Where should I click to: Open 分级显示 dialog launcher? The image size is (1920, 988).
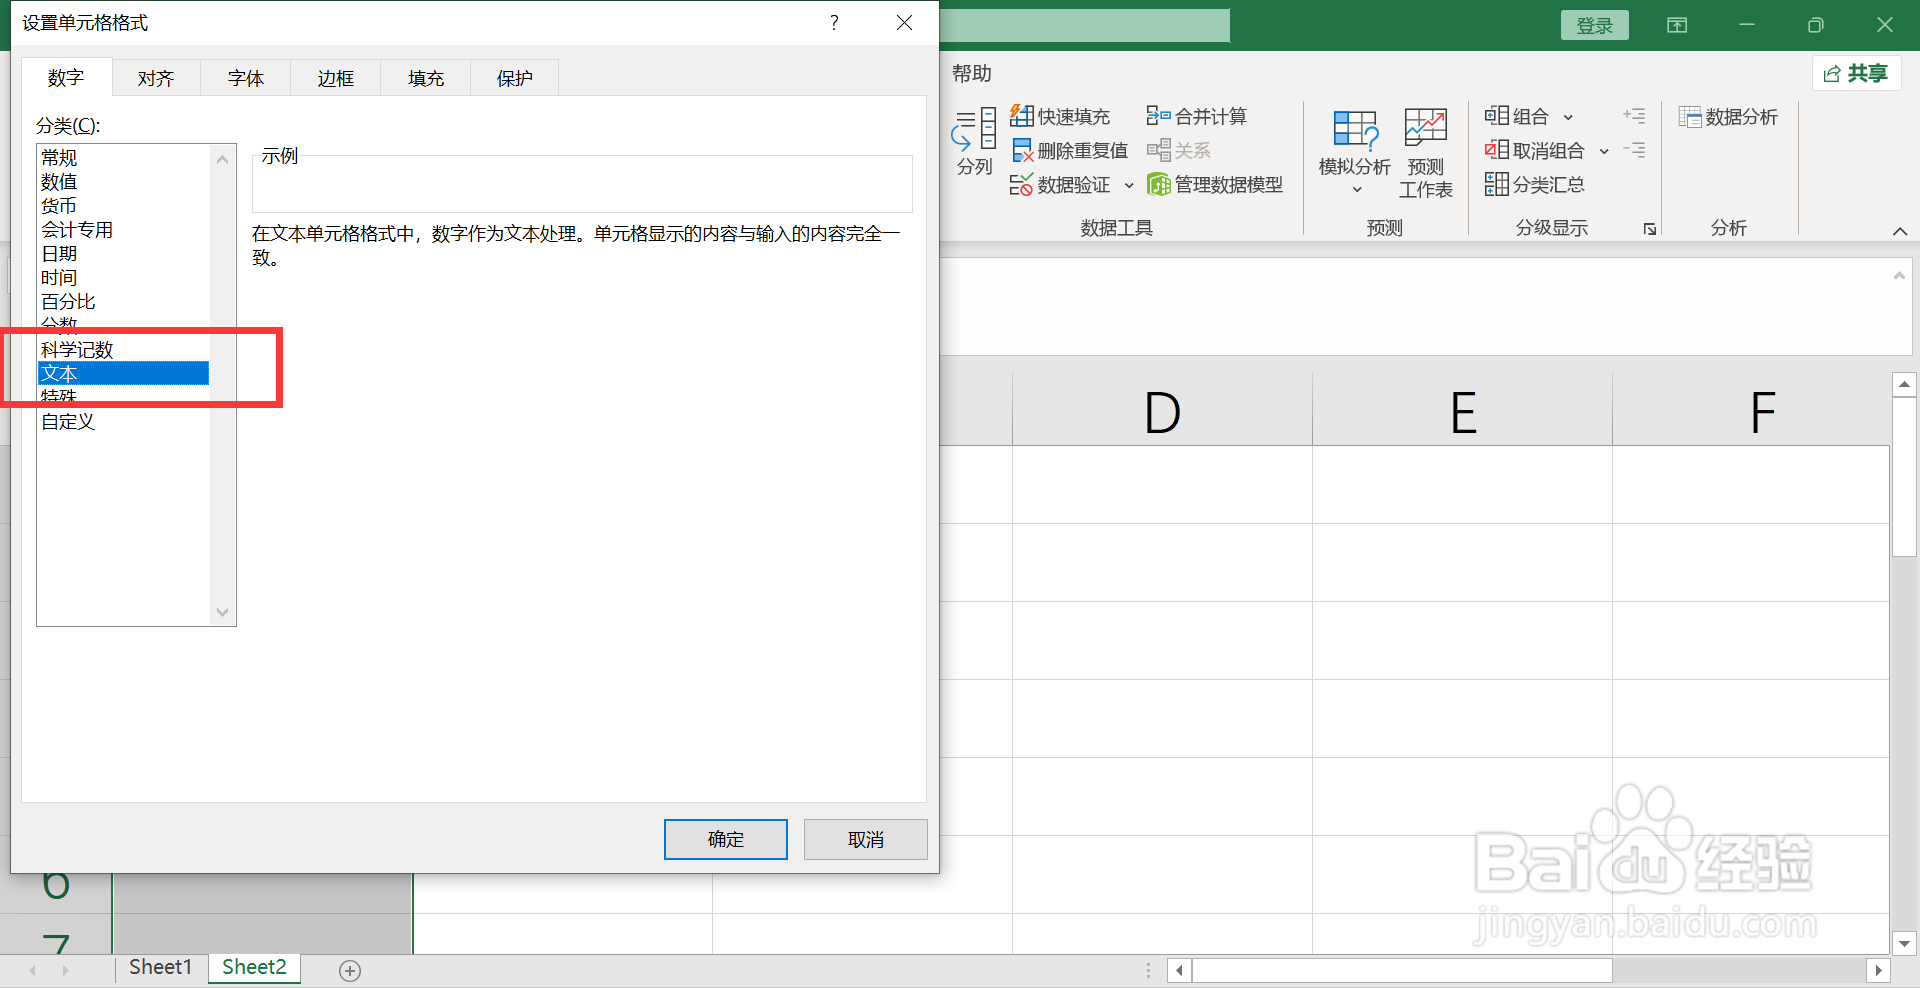pyautogui.click(x=1650, y=229)
